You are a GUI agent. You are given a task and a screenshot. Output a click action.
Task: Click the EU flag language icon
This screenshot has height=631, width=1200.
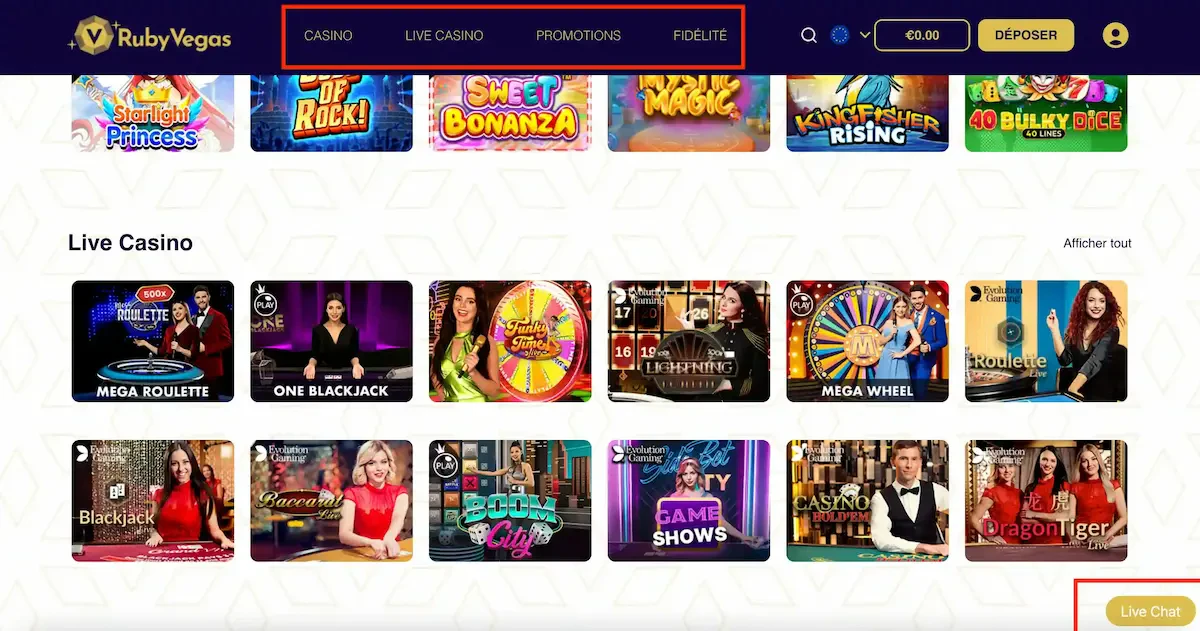[840, 35]
